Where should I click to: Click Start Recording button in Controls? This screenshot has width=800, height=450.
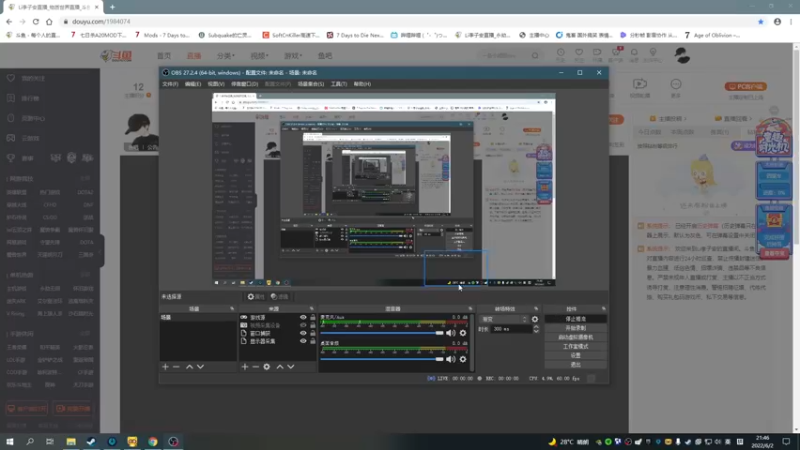[x=576, y=328]
